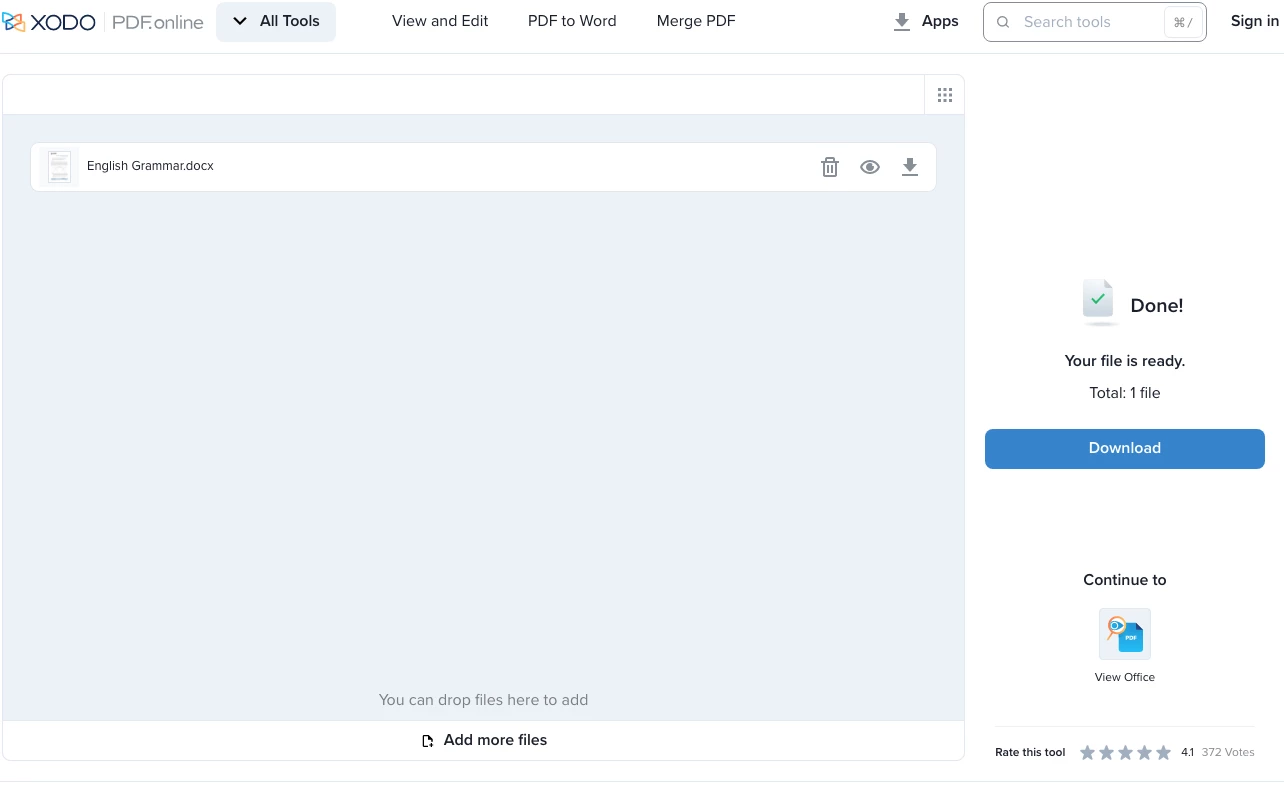Click the blue Download button

(x=1125, y=449)
